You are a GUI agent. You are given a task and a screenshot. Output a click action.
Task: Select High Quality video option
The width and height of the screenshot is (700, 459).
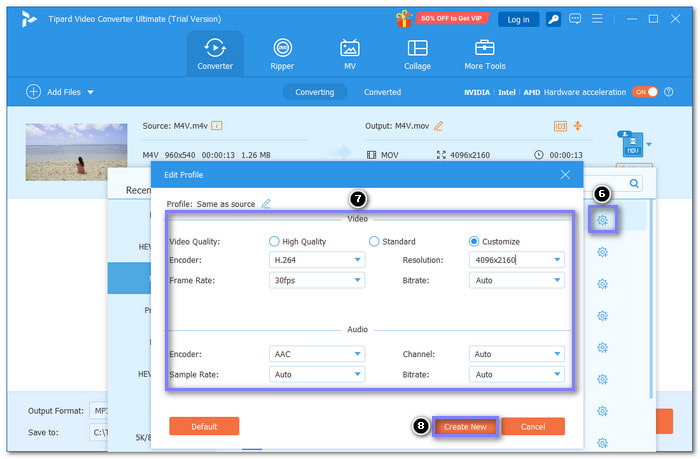tap(298, 242)
